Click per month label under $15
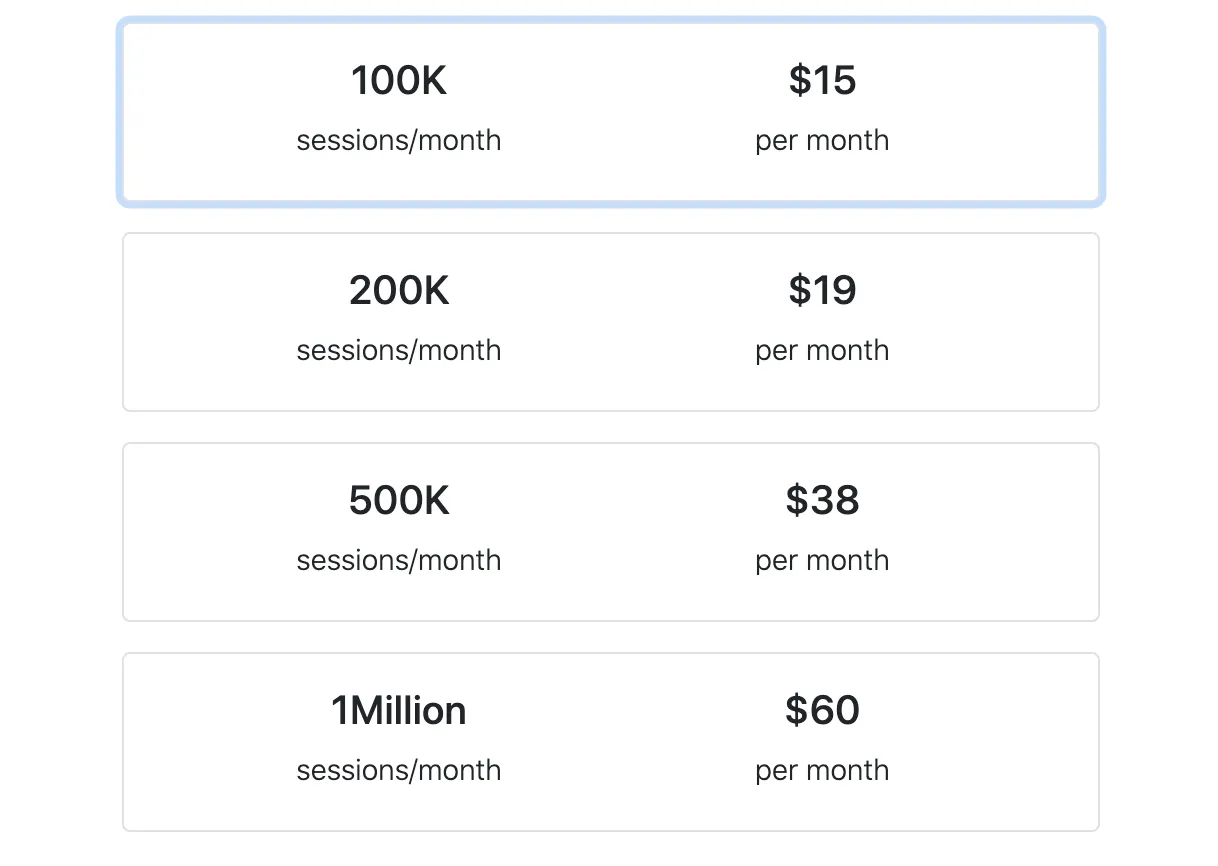Viewport: 1218px width, 866px height. point(822,141)
